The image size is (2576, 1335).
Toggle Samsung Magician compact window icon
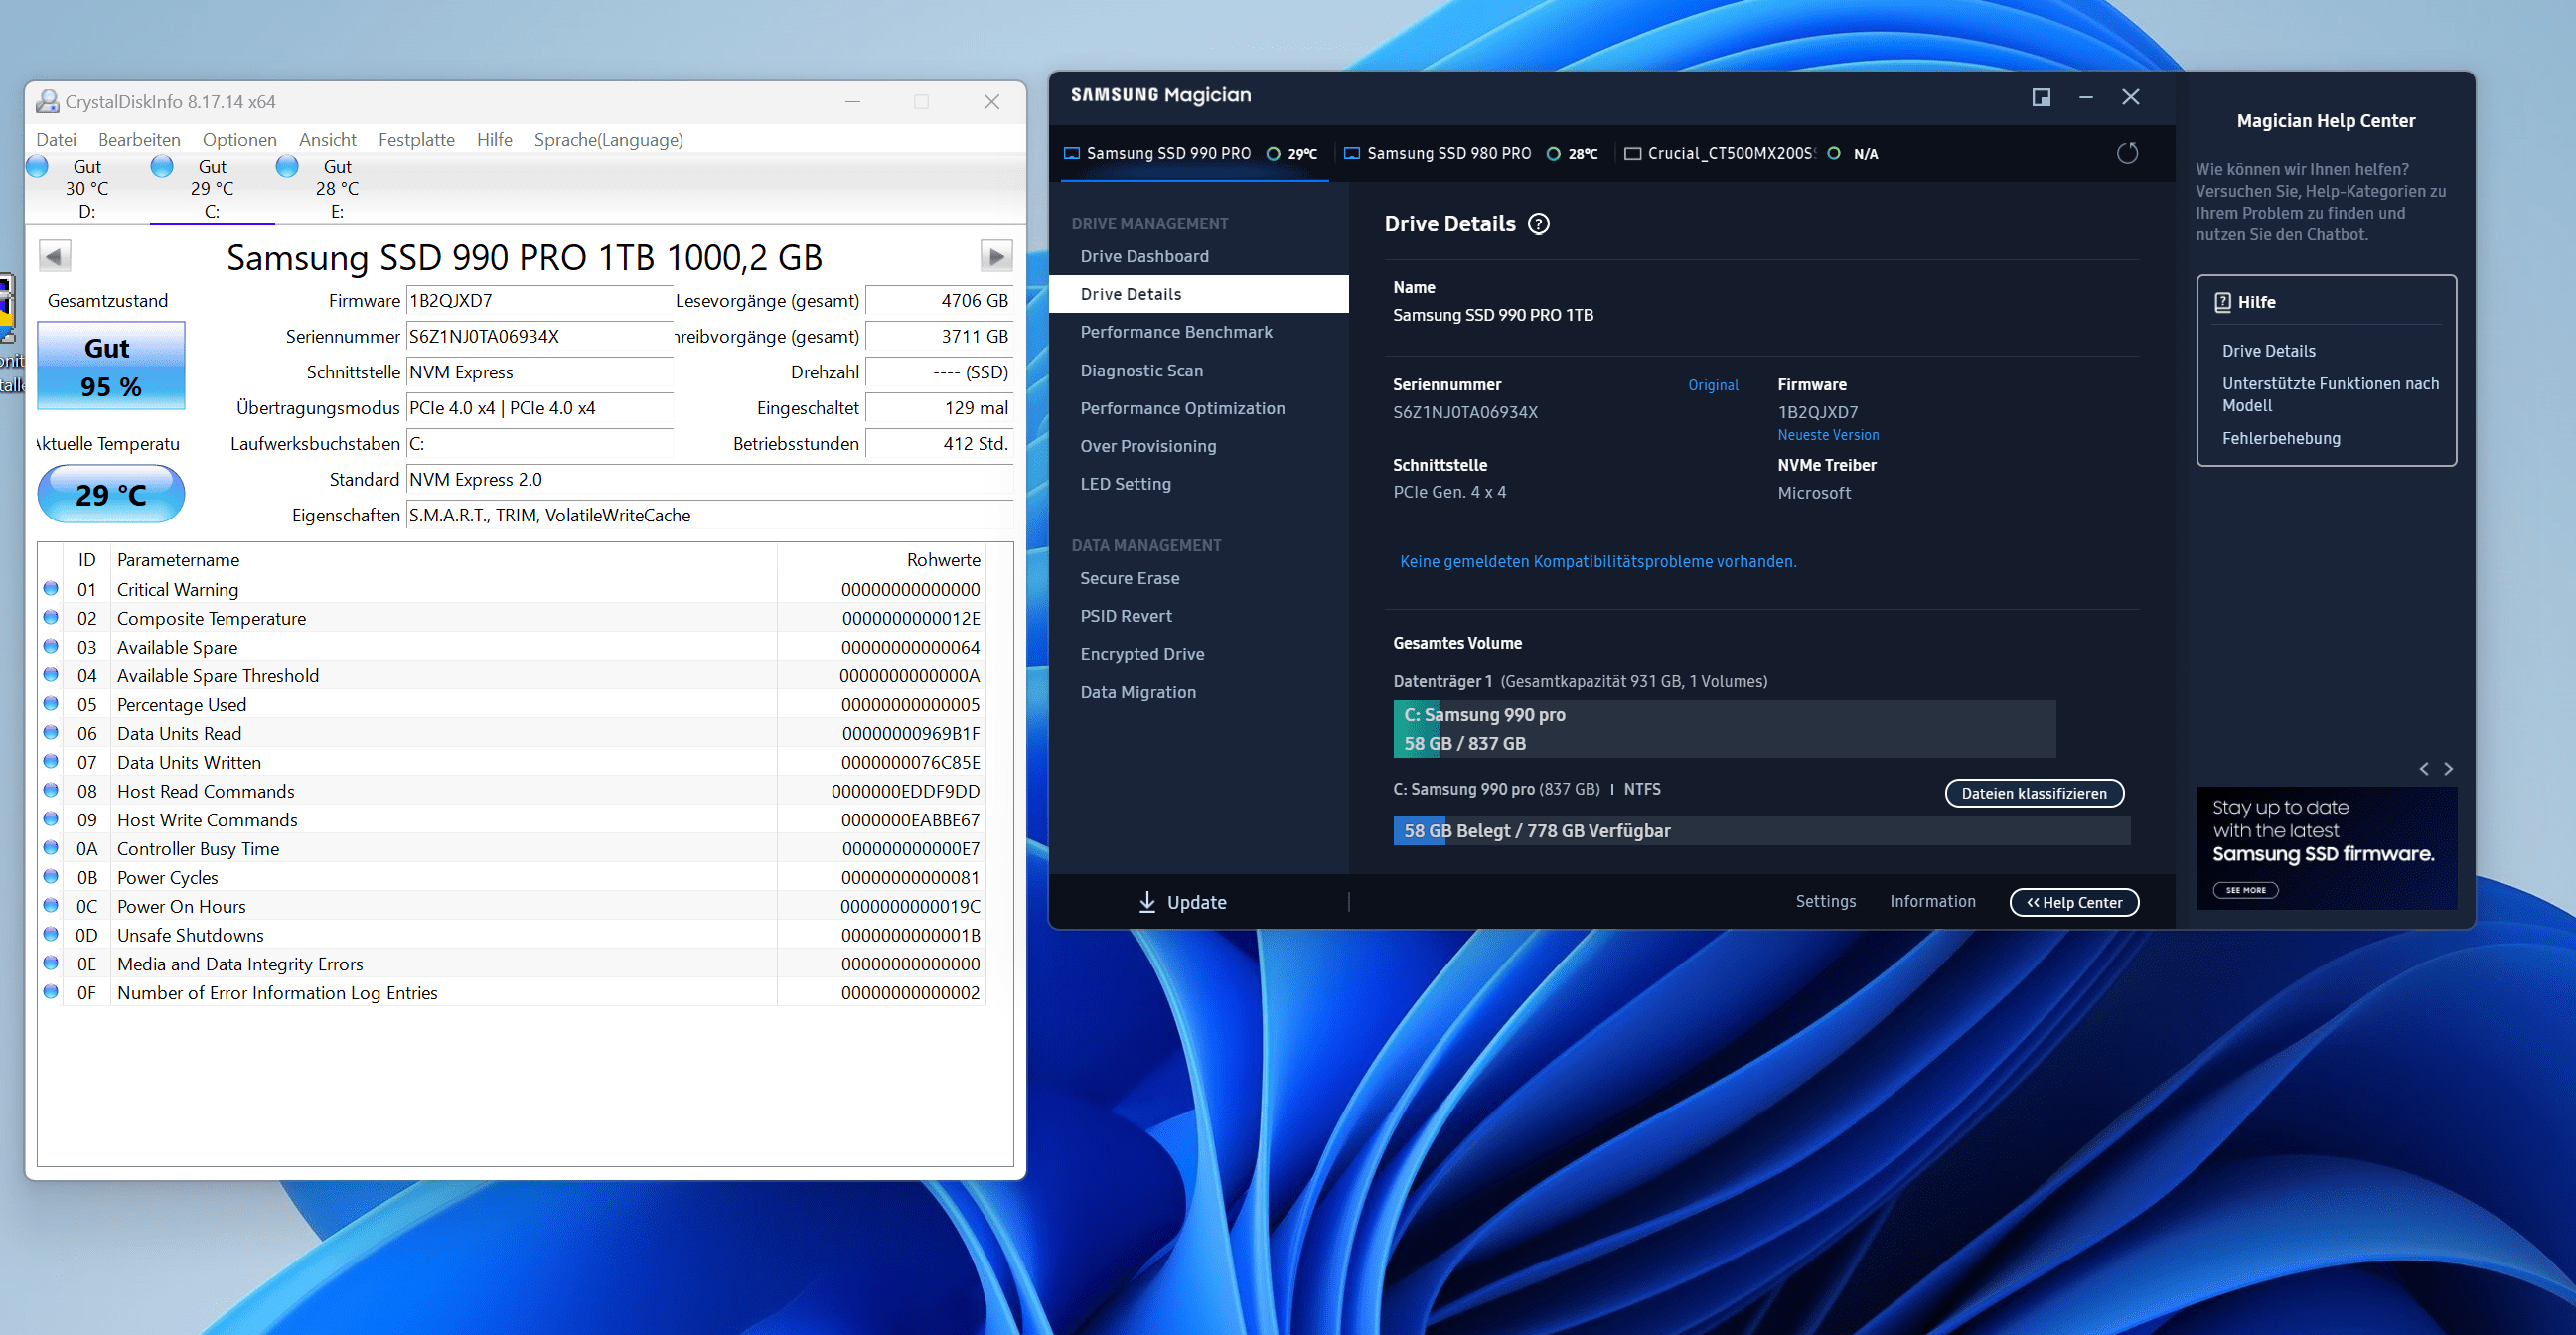click(2041, 97)
